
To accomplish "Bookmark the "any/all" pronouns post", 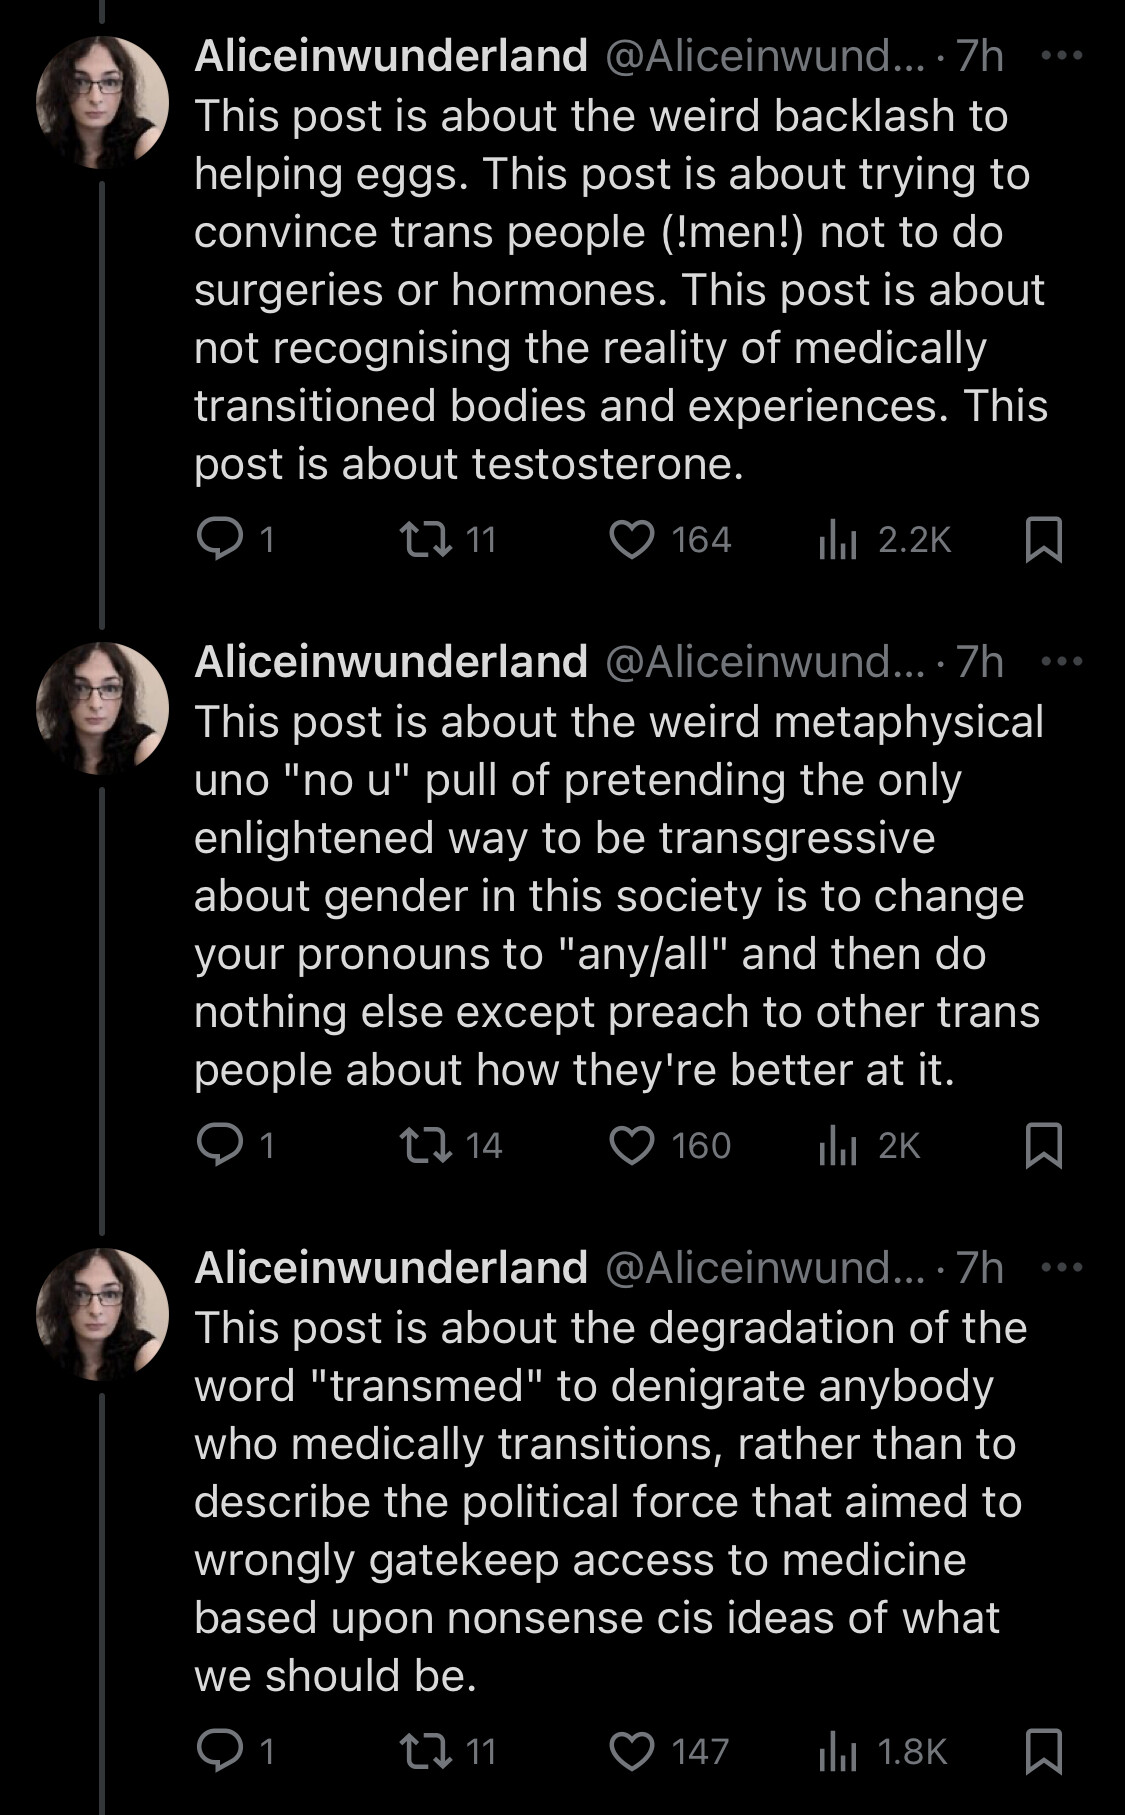I will pyautogui.click(x=1044, y=1146).
